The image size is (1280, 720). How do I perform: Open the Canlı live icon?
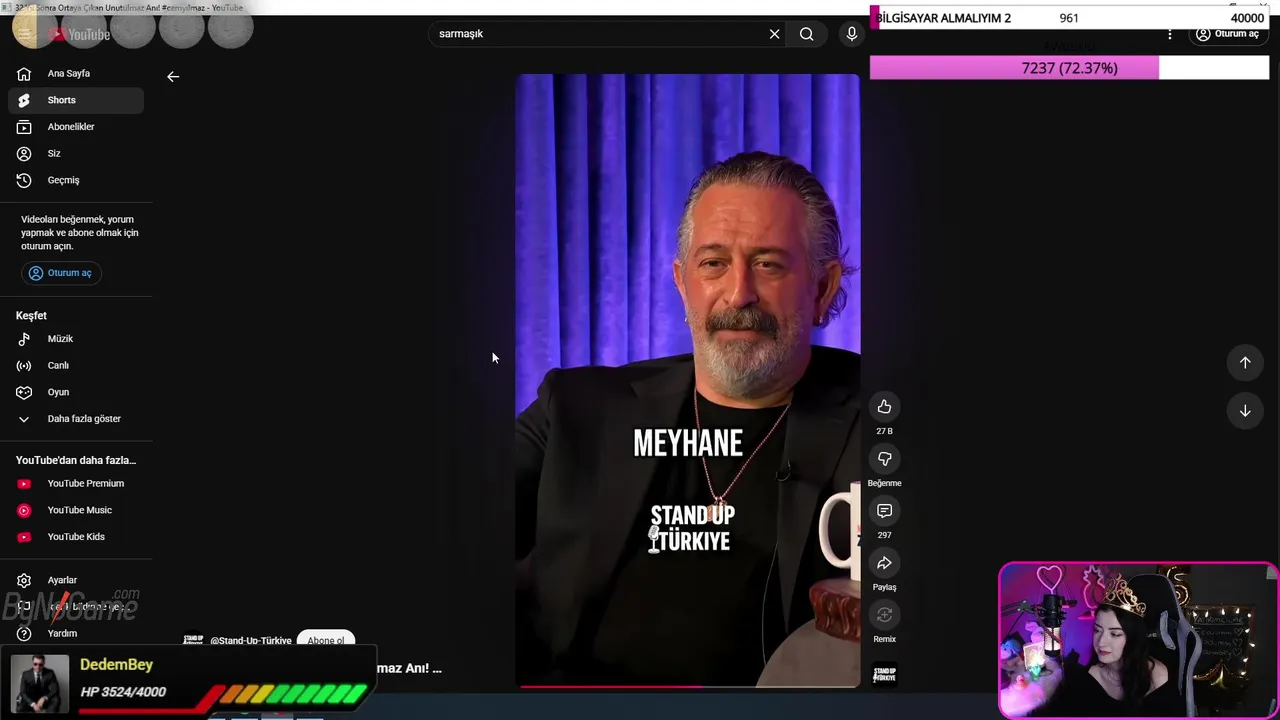tap(24, 365)
